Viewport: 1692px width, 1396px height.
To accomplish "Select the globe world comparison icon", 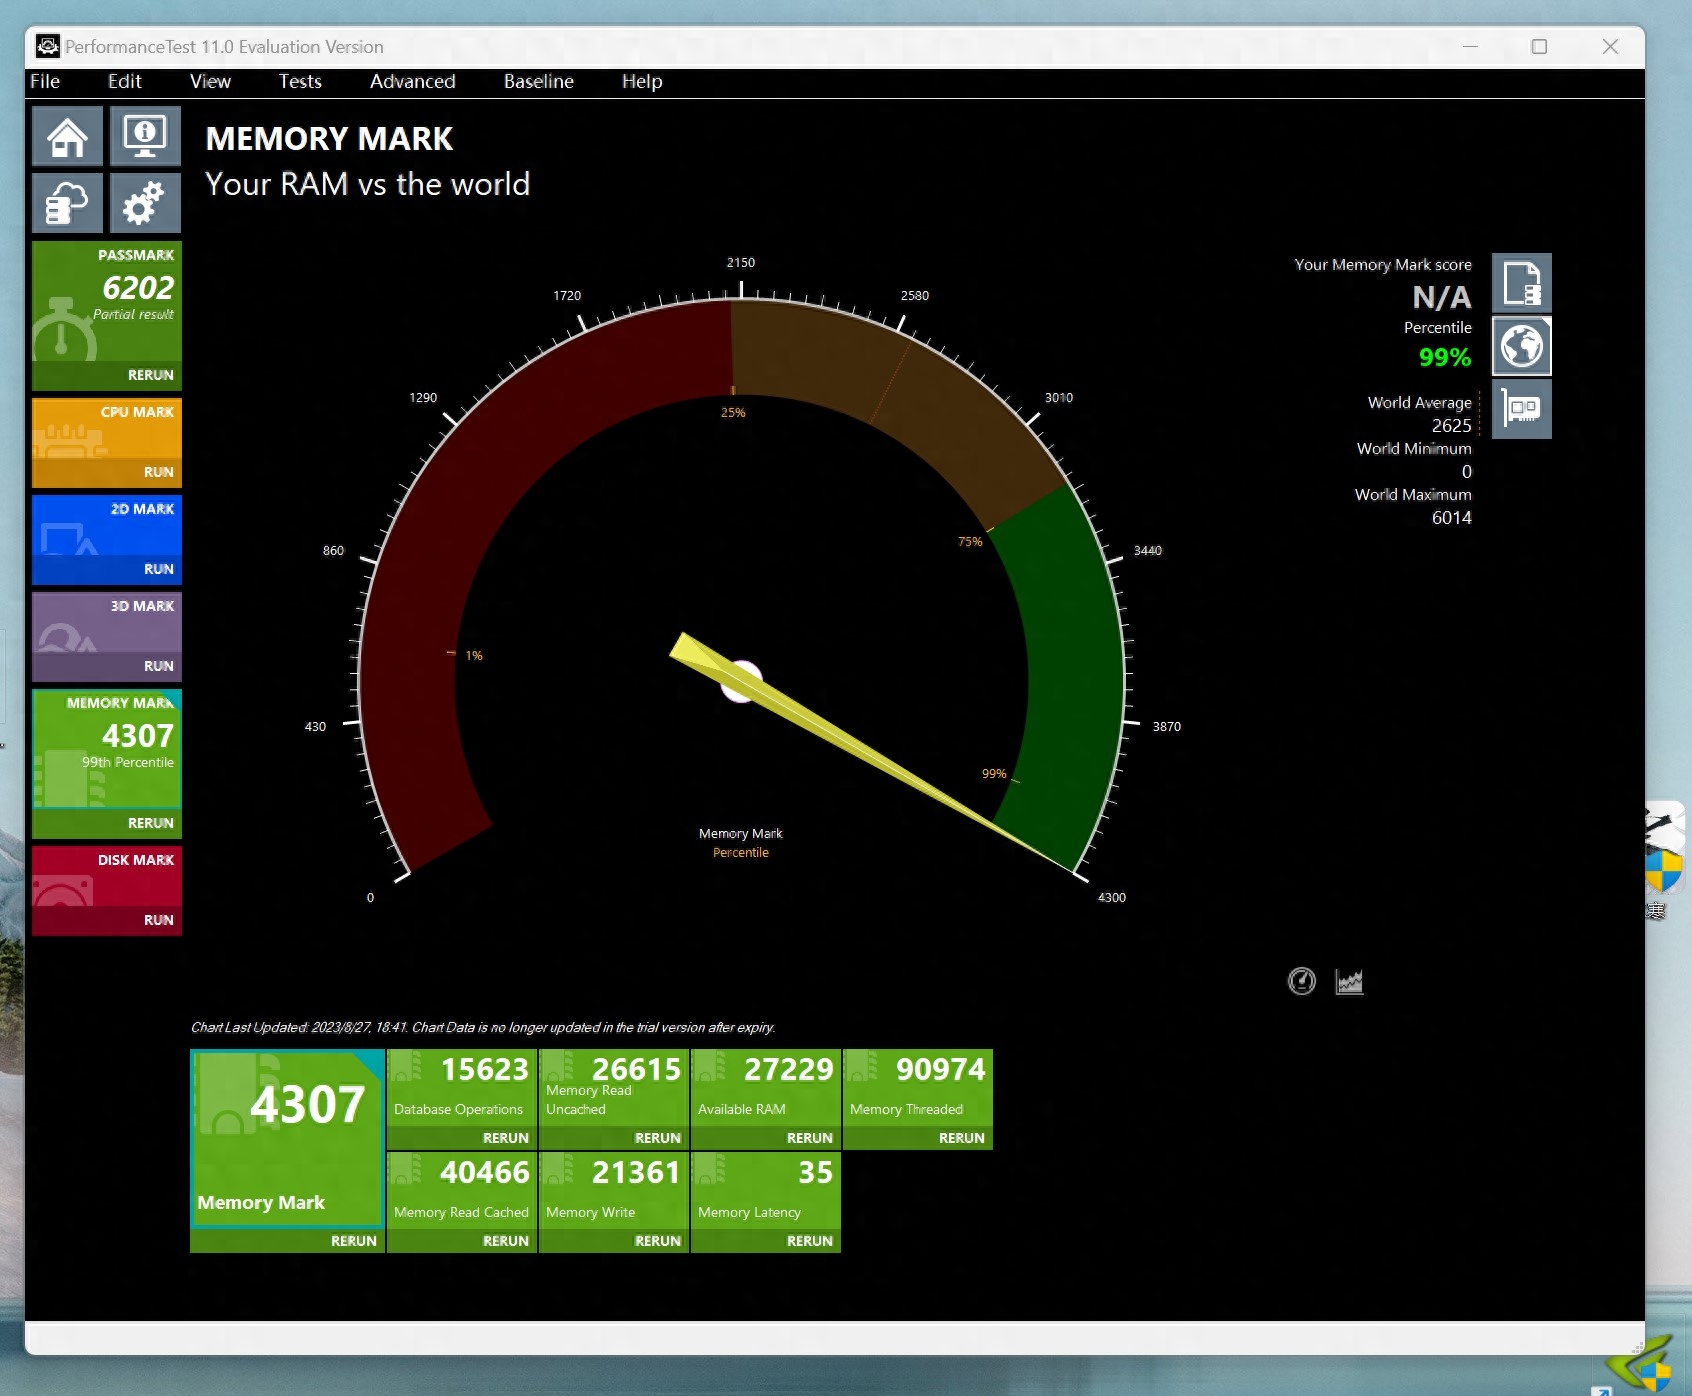I will [1521, 346].
